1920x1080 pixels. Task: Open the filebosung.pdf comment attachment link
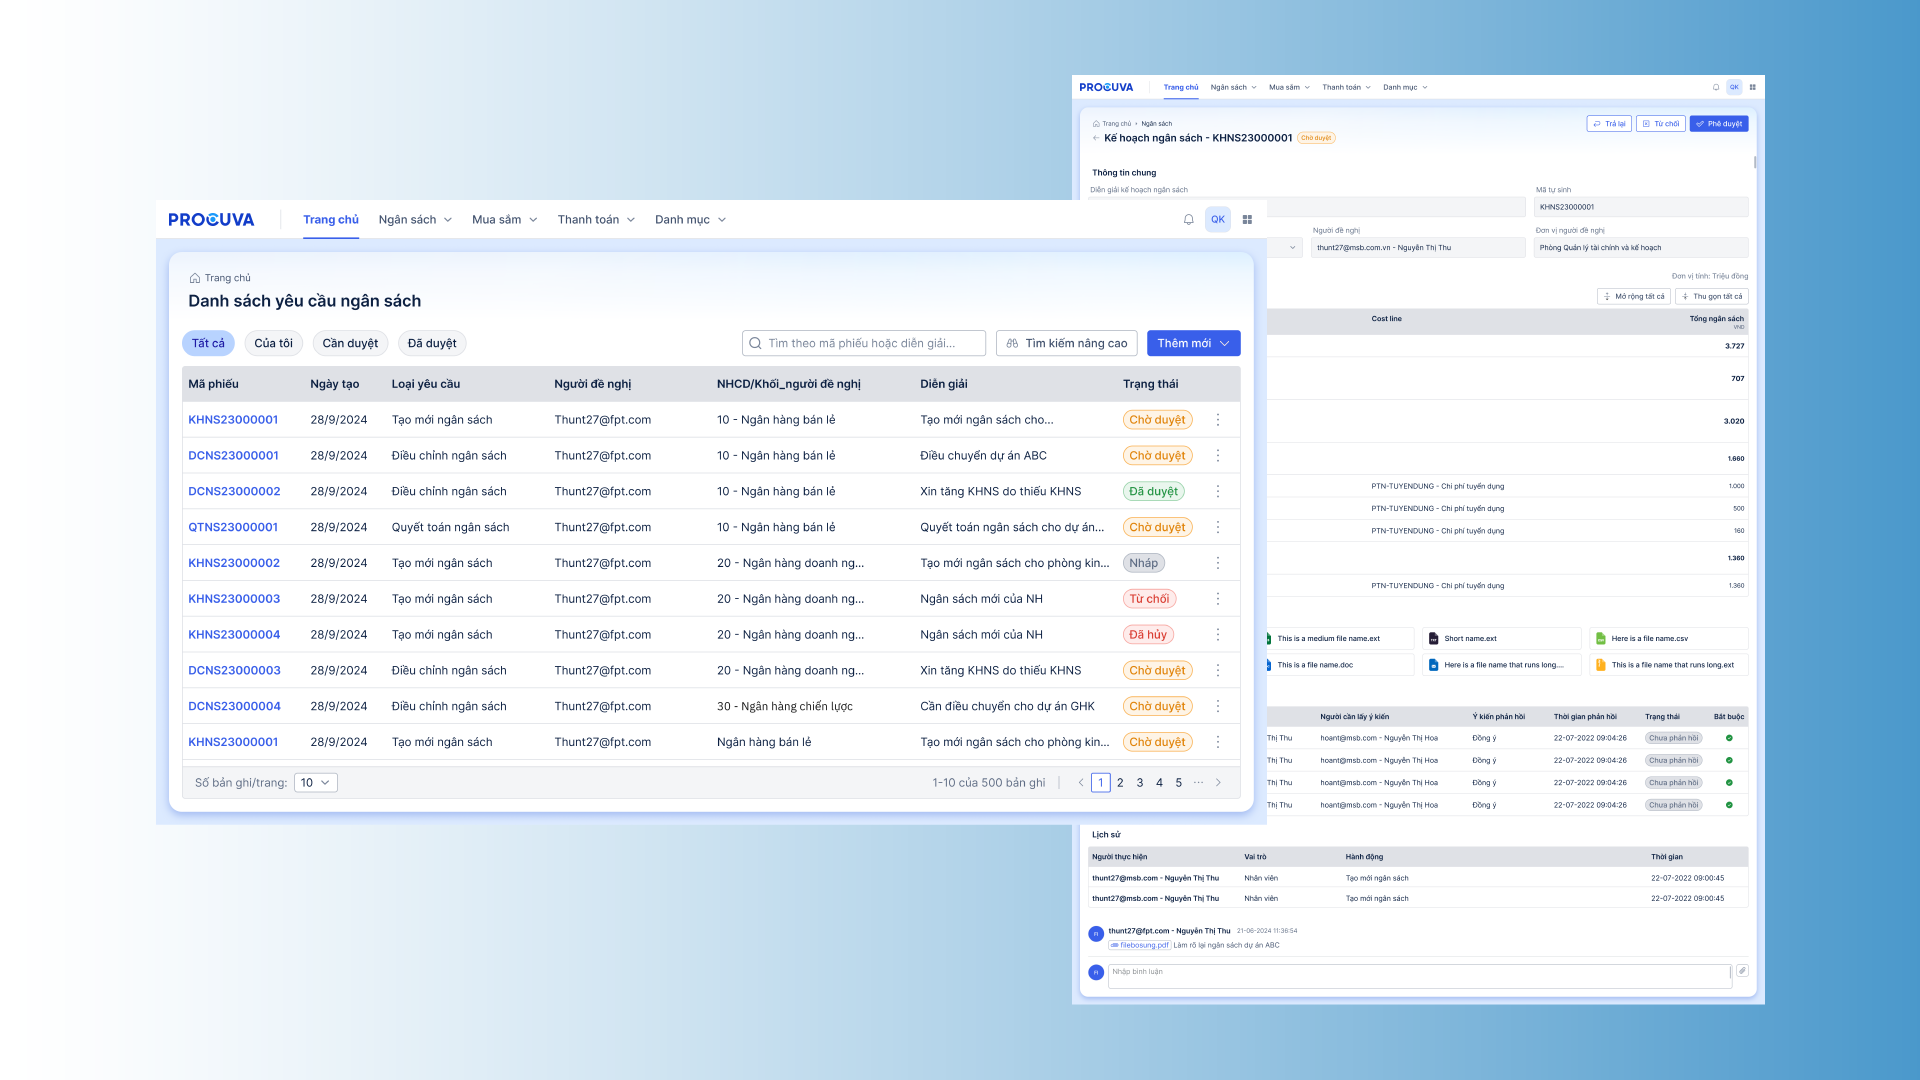pyautogui.click(x=1139, y=946)
